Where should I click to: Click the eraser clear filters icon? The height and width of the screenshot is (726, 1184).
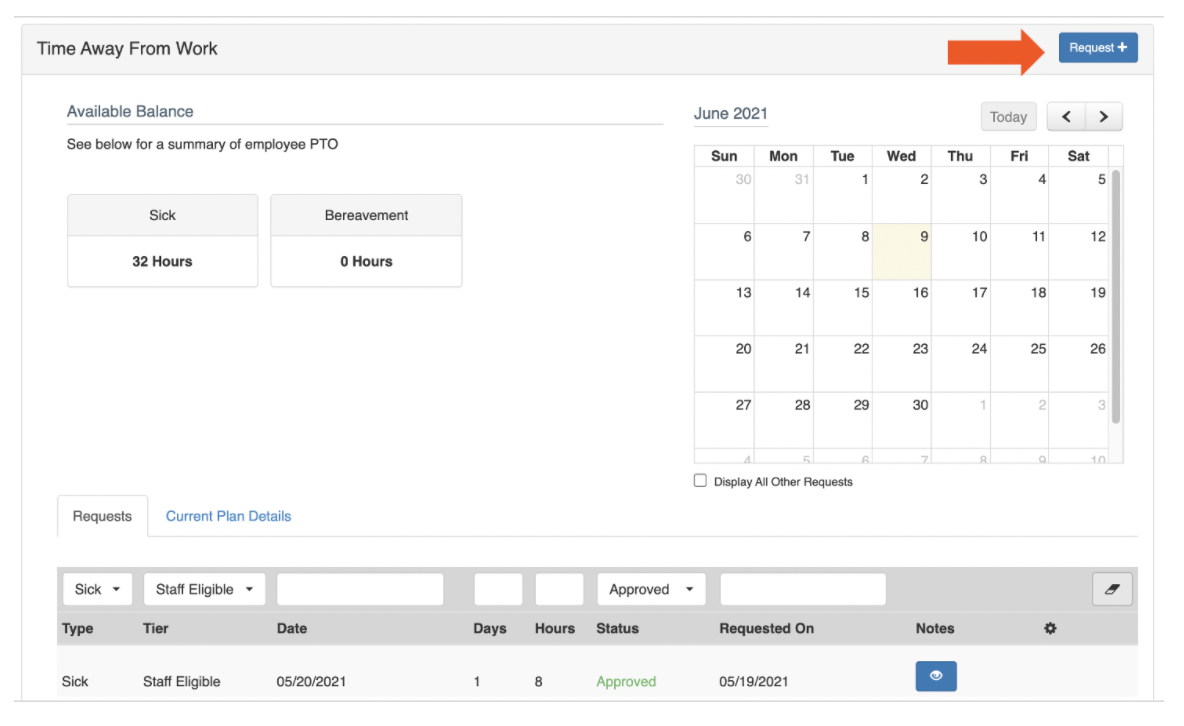tap(1112, 590)
